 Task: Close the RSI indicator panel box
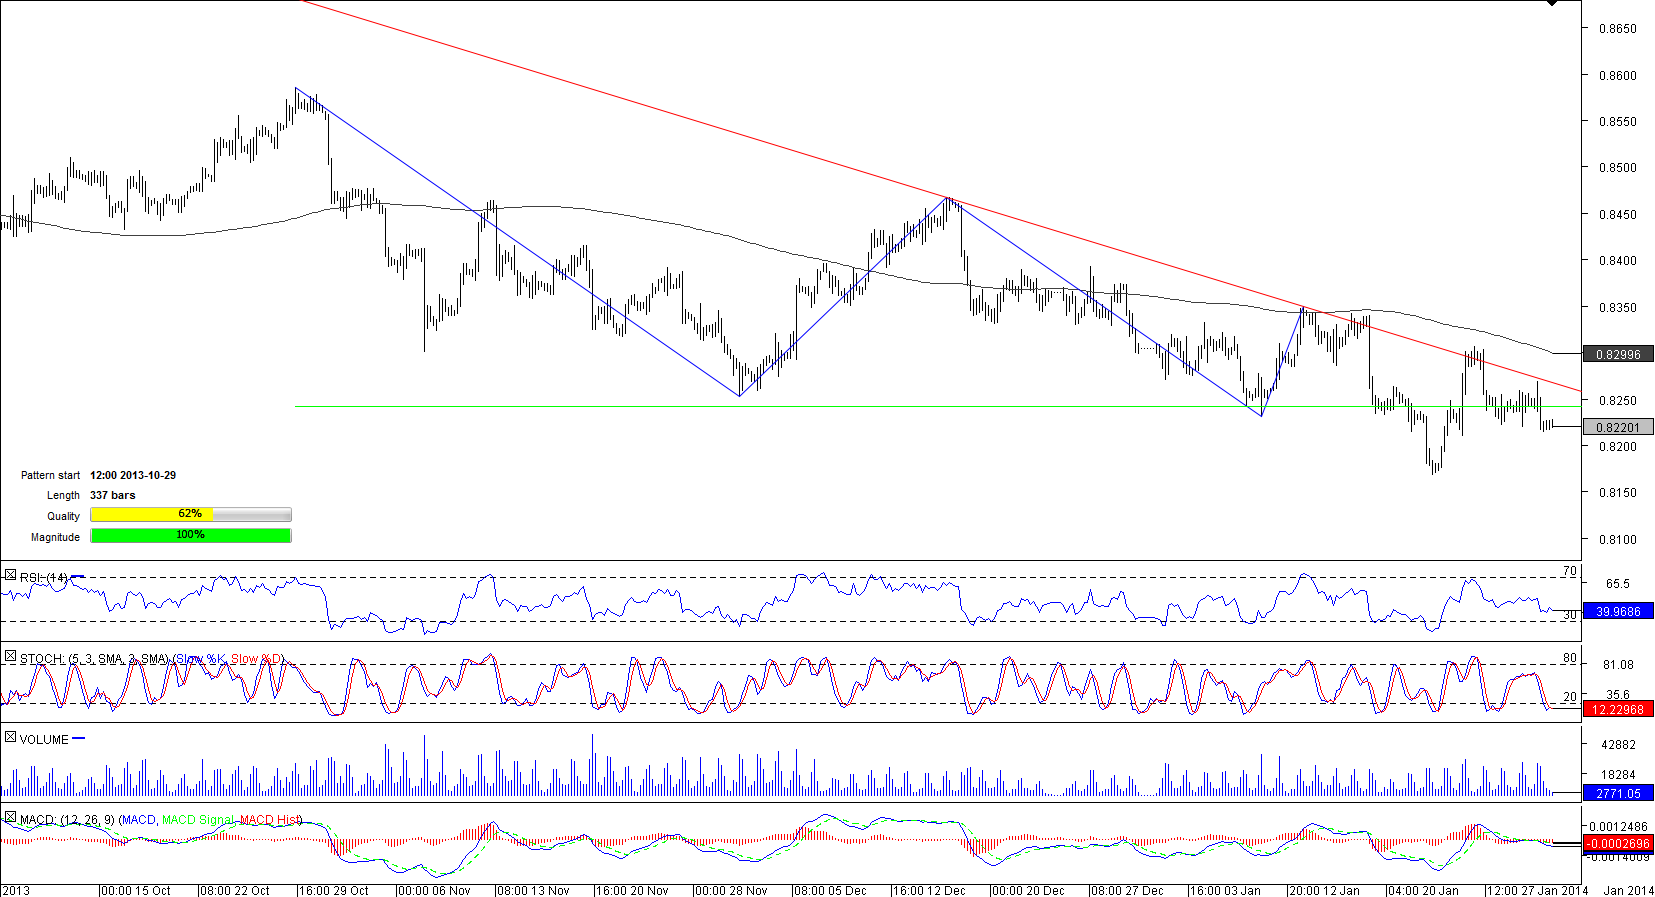tap(10, 576)
